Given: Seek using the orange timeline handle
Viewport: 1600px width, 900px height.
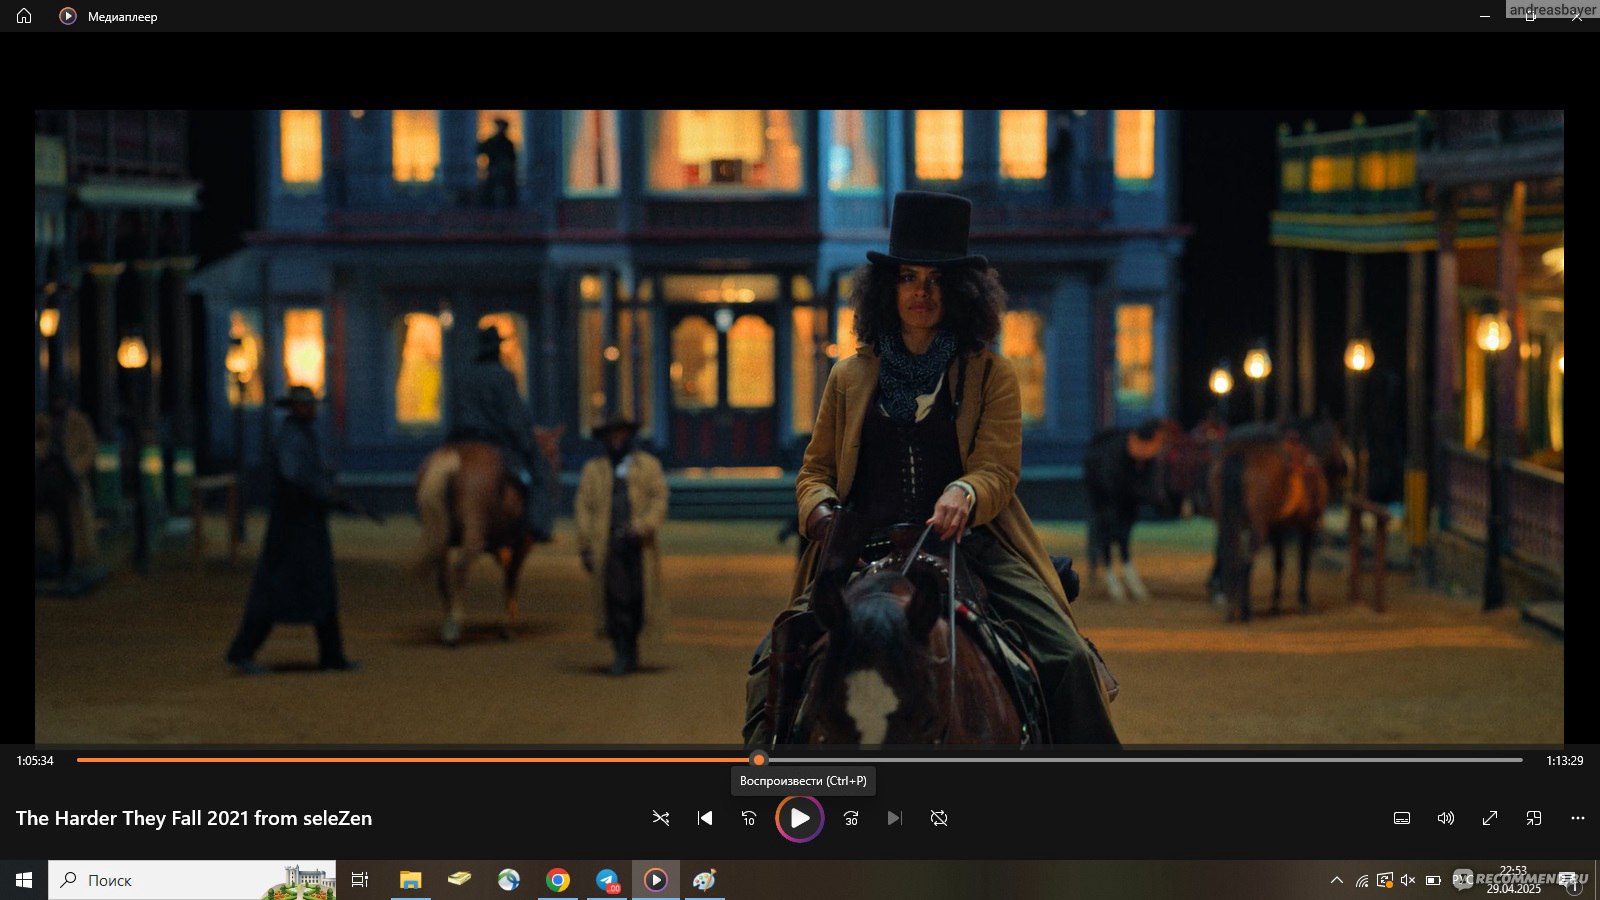Looking at the screenshot, I should [759, 760].
